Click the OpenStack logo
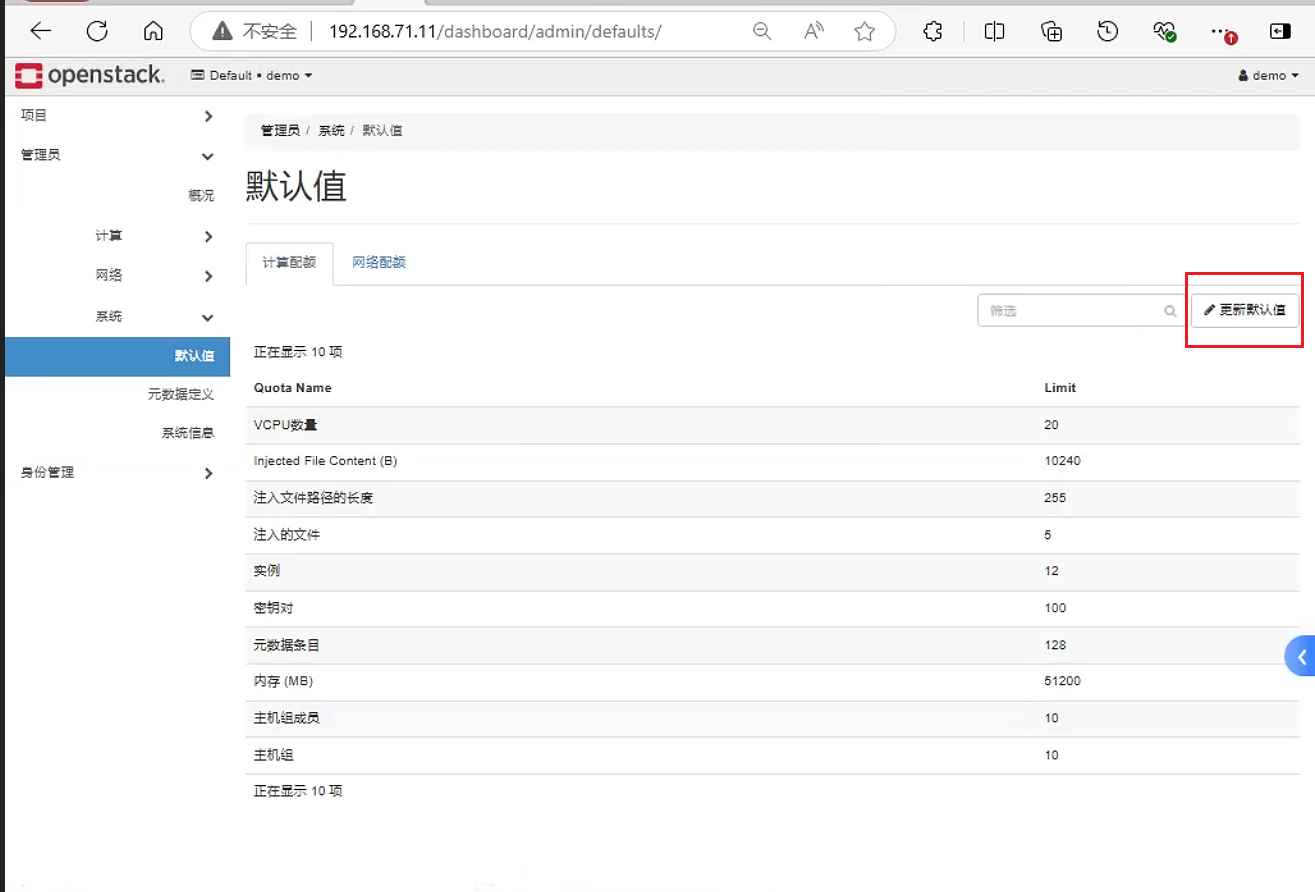The height and width of the screenshot is (892, 1315). click(x=90, y=75)
